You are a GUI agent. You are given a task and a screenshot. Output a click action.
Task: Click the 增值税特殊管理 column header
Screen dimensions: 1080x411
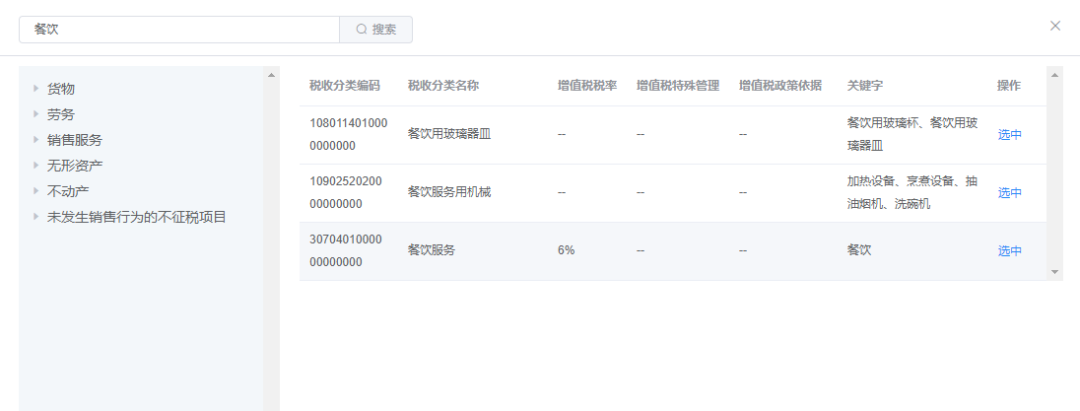click(678, 85)
